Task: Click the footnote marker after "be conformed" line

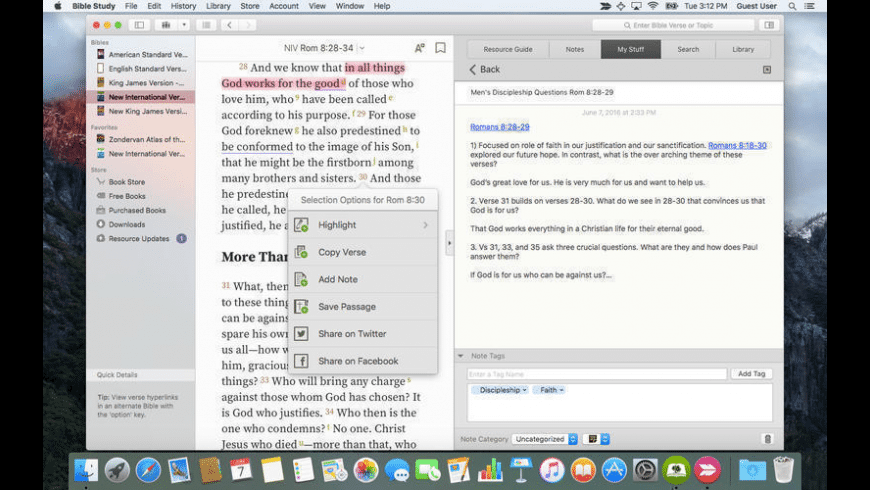Action: (x=417, y=144)
